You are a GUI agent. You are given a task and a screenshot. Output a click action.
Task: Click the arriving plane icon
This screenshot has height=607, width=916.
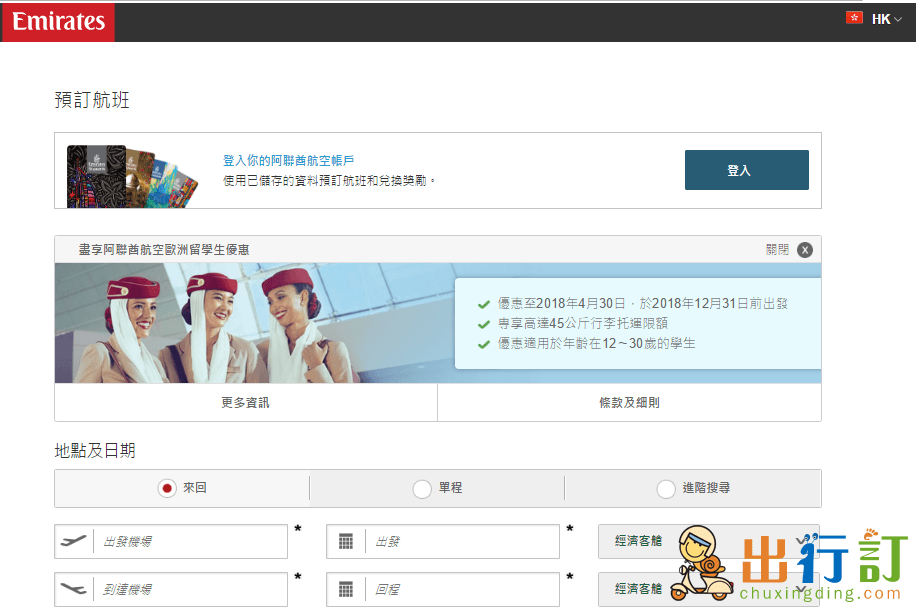click(x=74, y=589)
